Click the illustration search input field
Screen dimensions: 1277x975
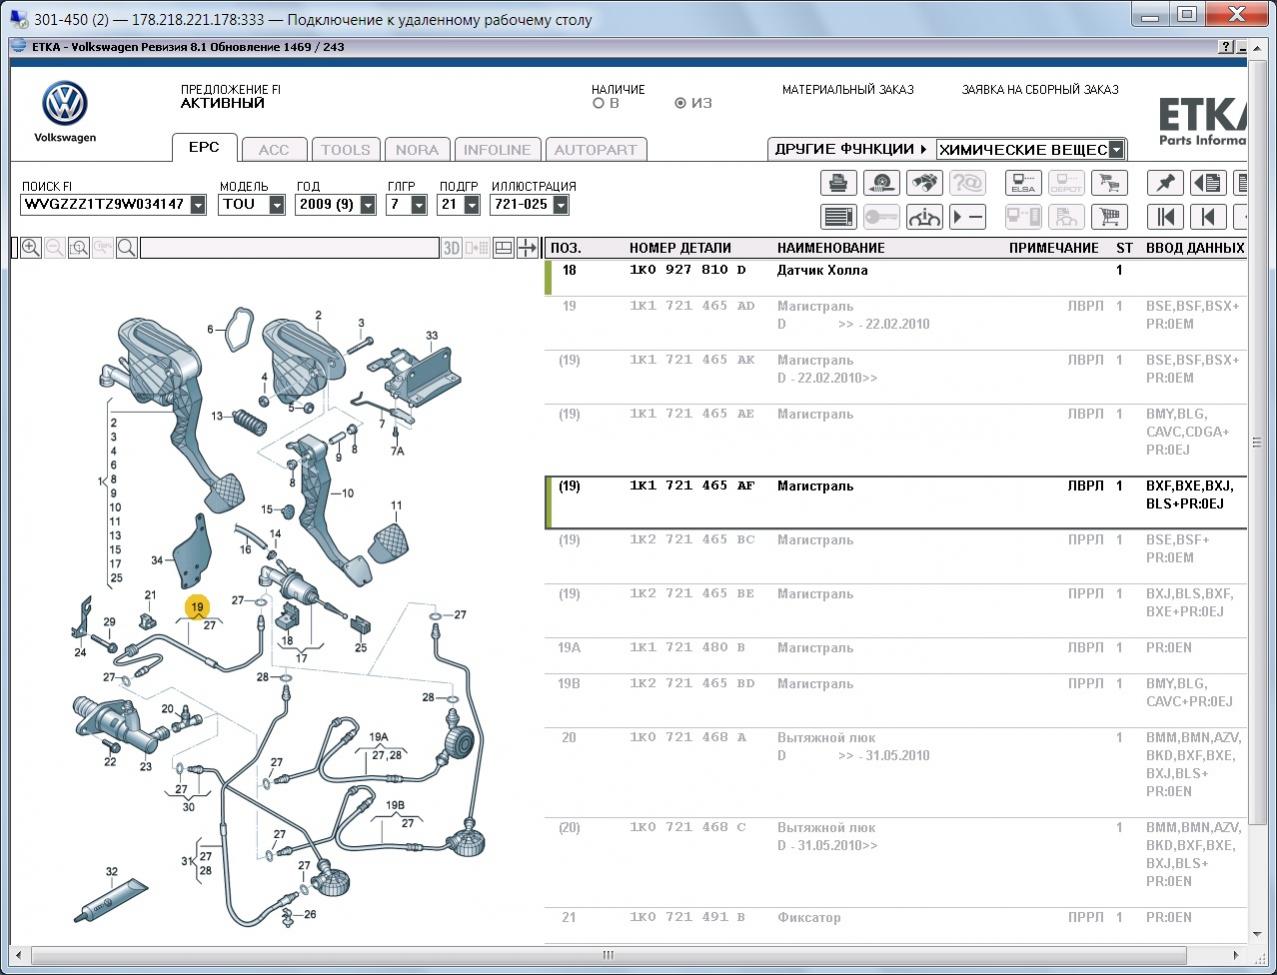point(290,248)
